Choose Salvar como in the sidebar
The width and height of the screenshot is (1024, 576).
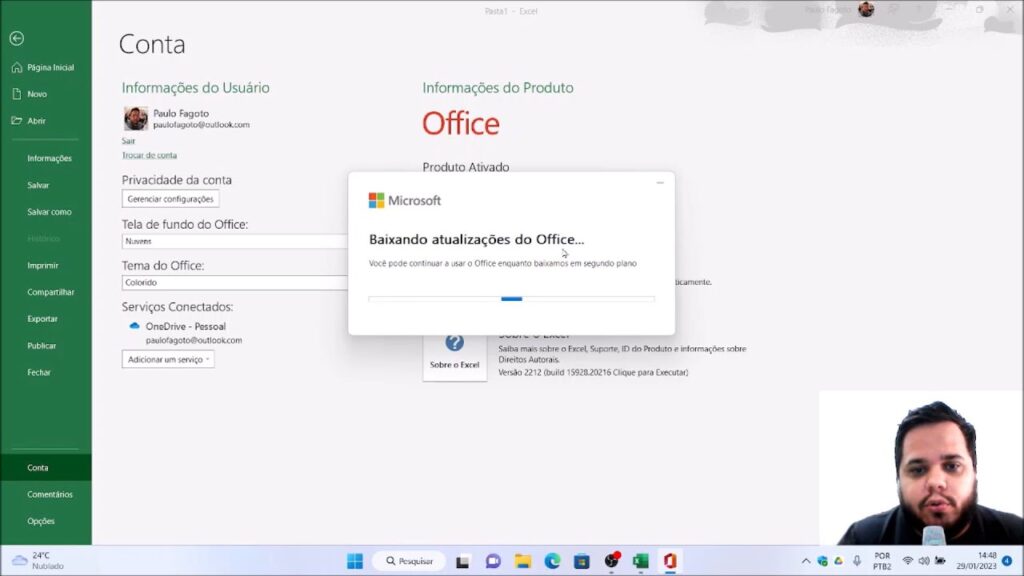point(49,212)
